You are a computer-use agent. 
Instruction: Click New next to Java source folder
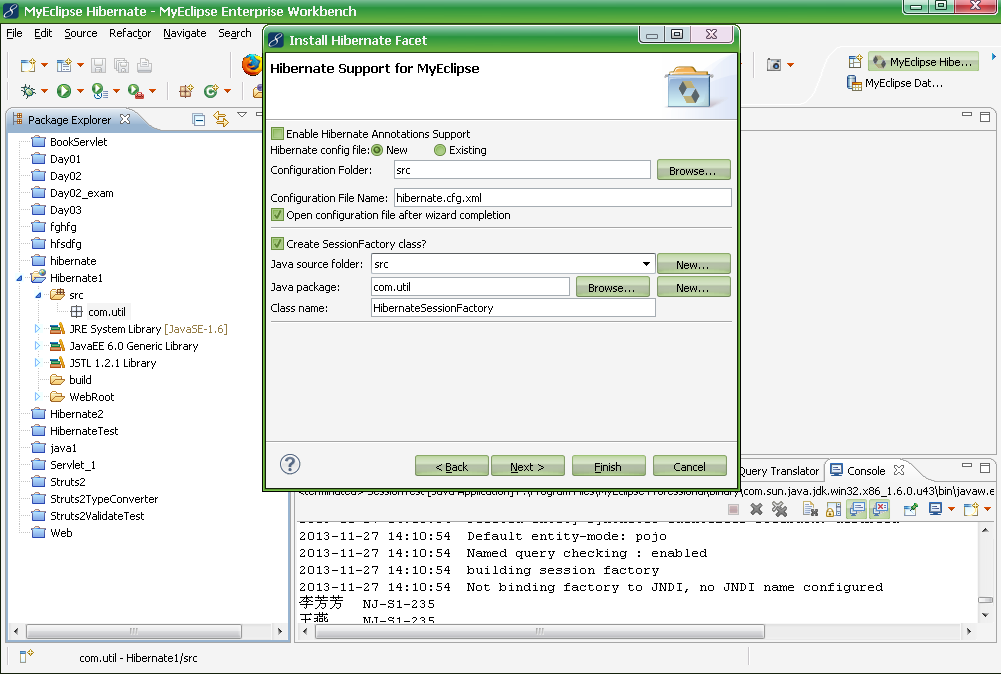tap(693, 264)
